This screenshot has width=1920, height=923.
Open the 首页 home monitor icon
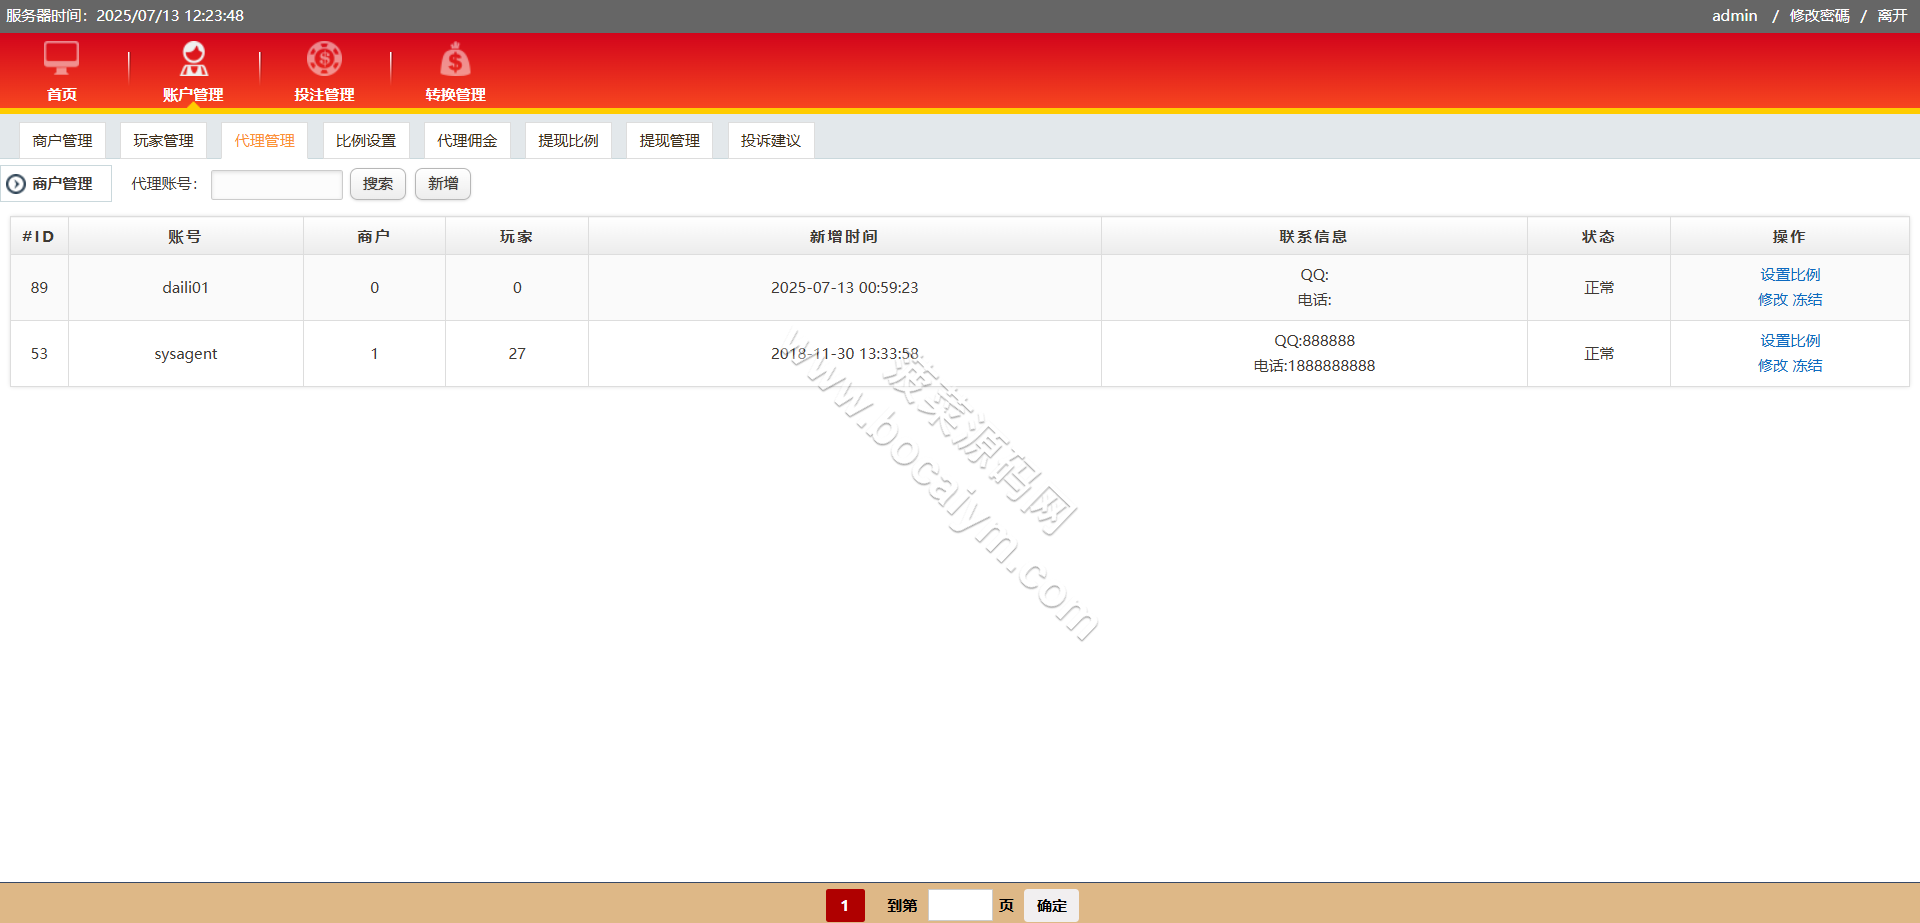coord(61,58)
